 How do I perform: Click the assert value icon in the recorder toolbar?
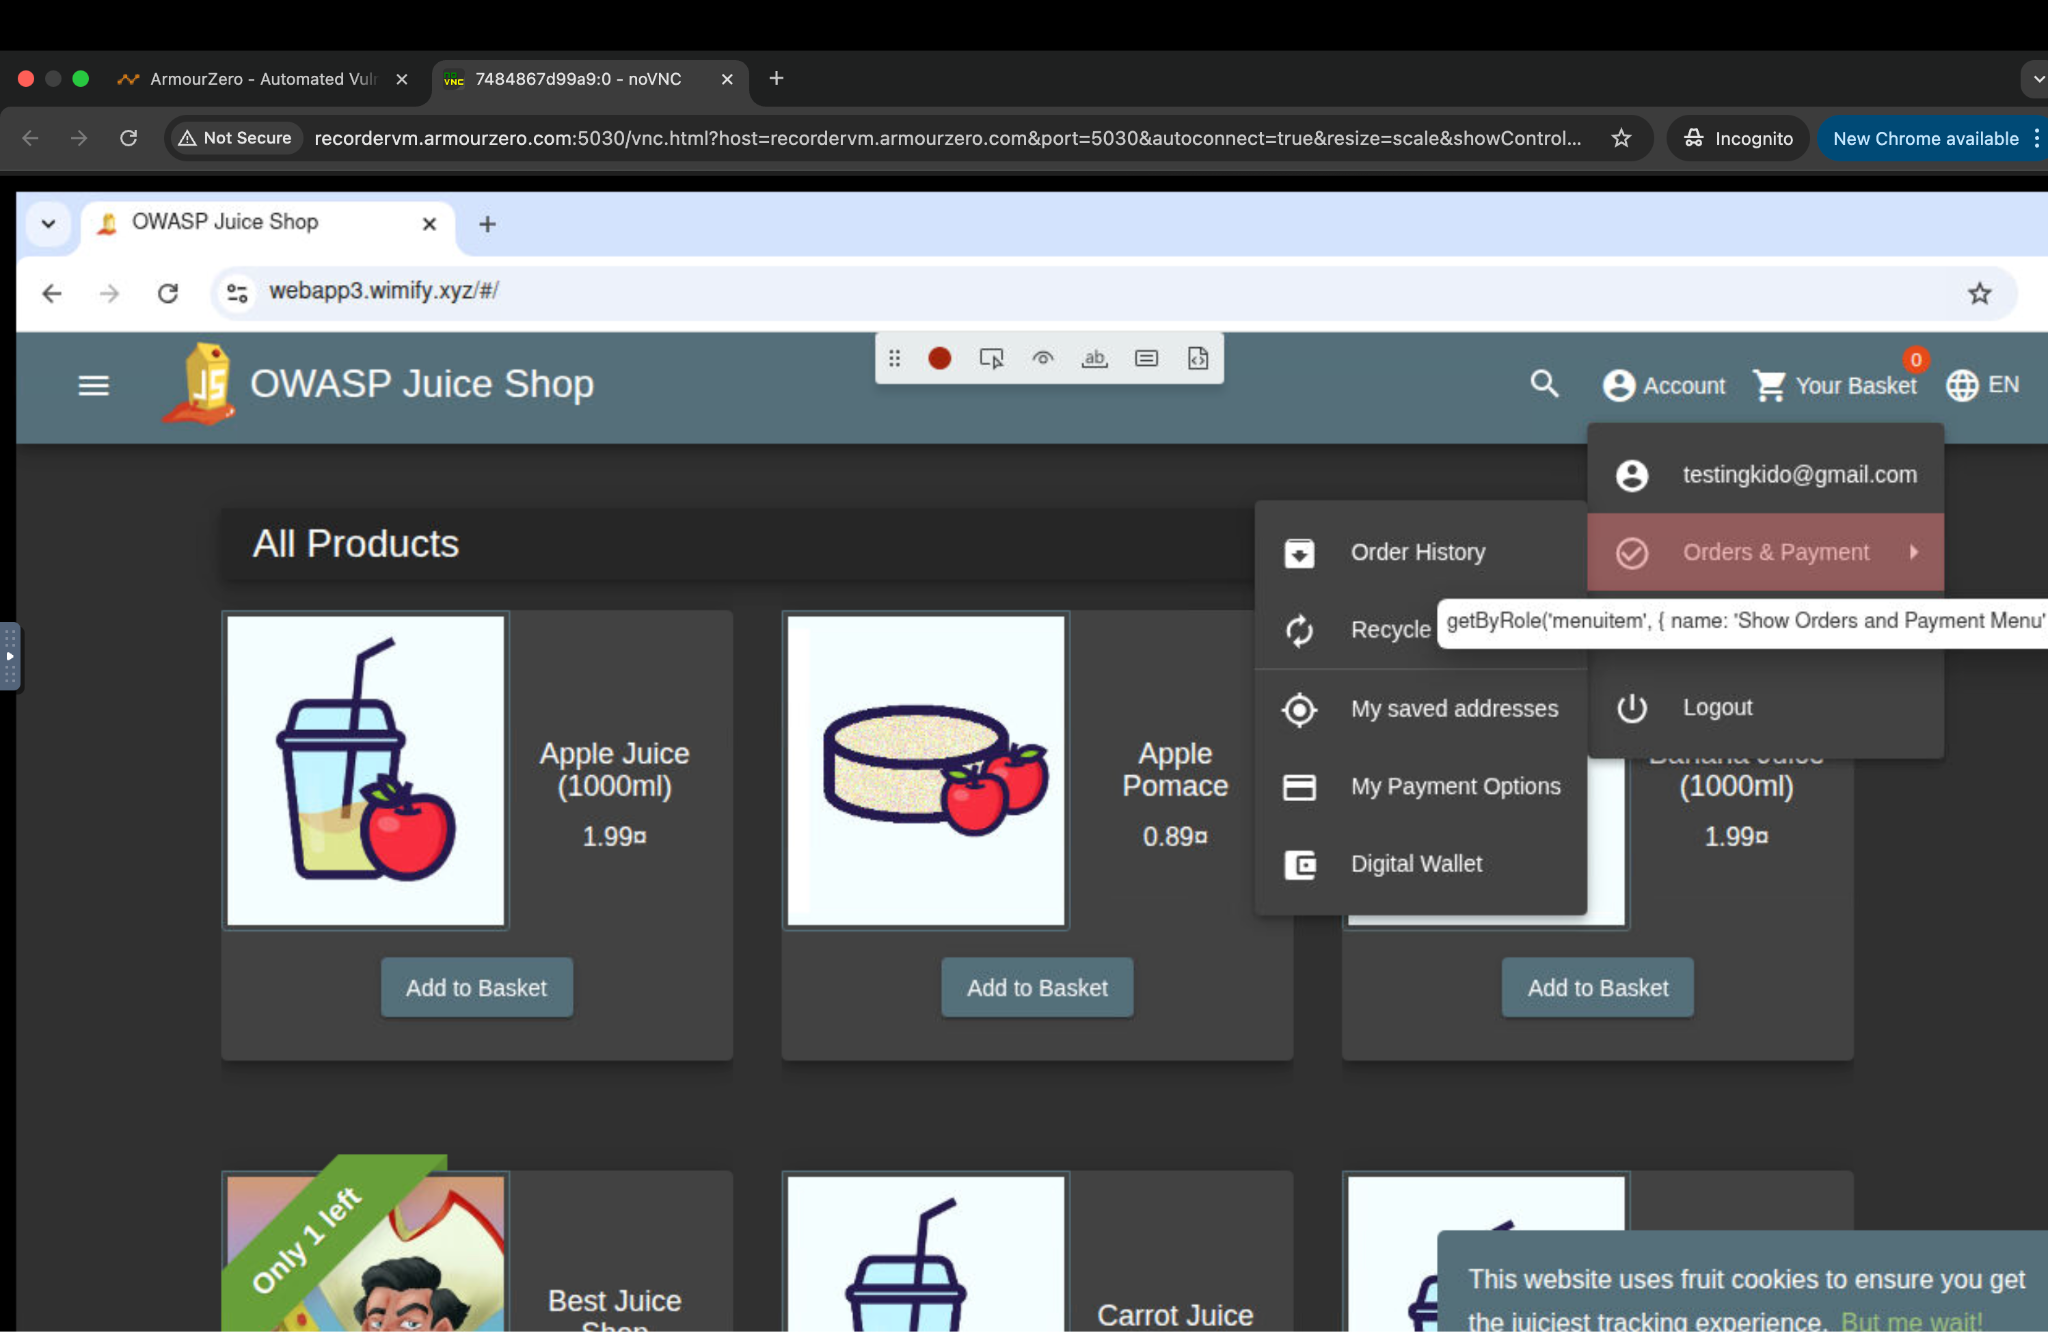(1146, 358)
